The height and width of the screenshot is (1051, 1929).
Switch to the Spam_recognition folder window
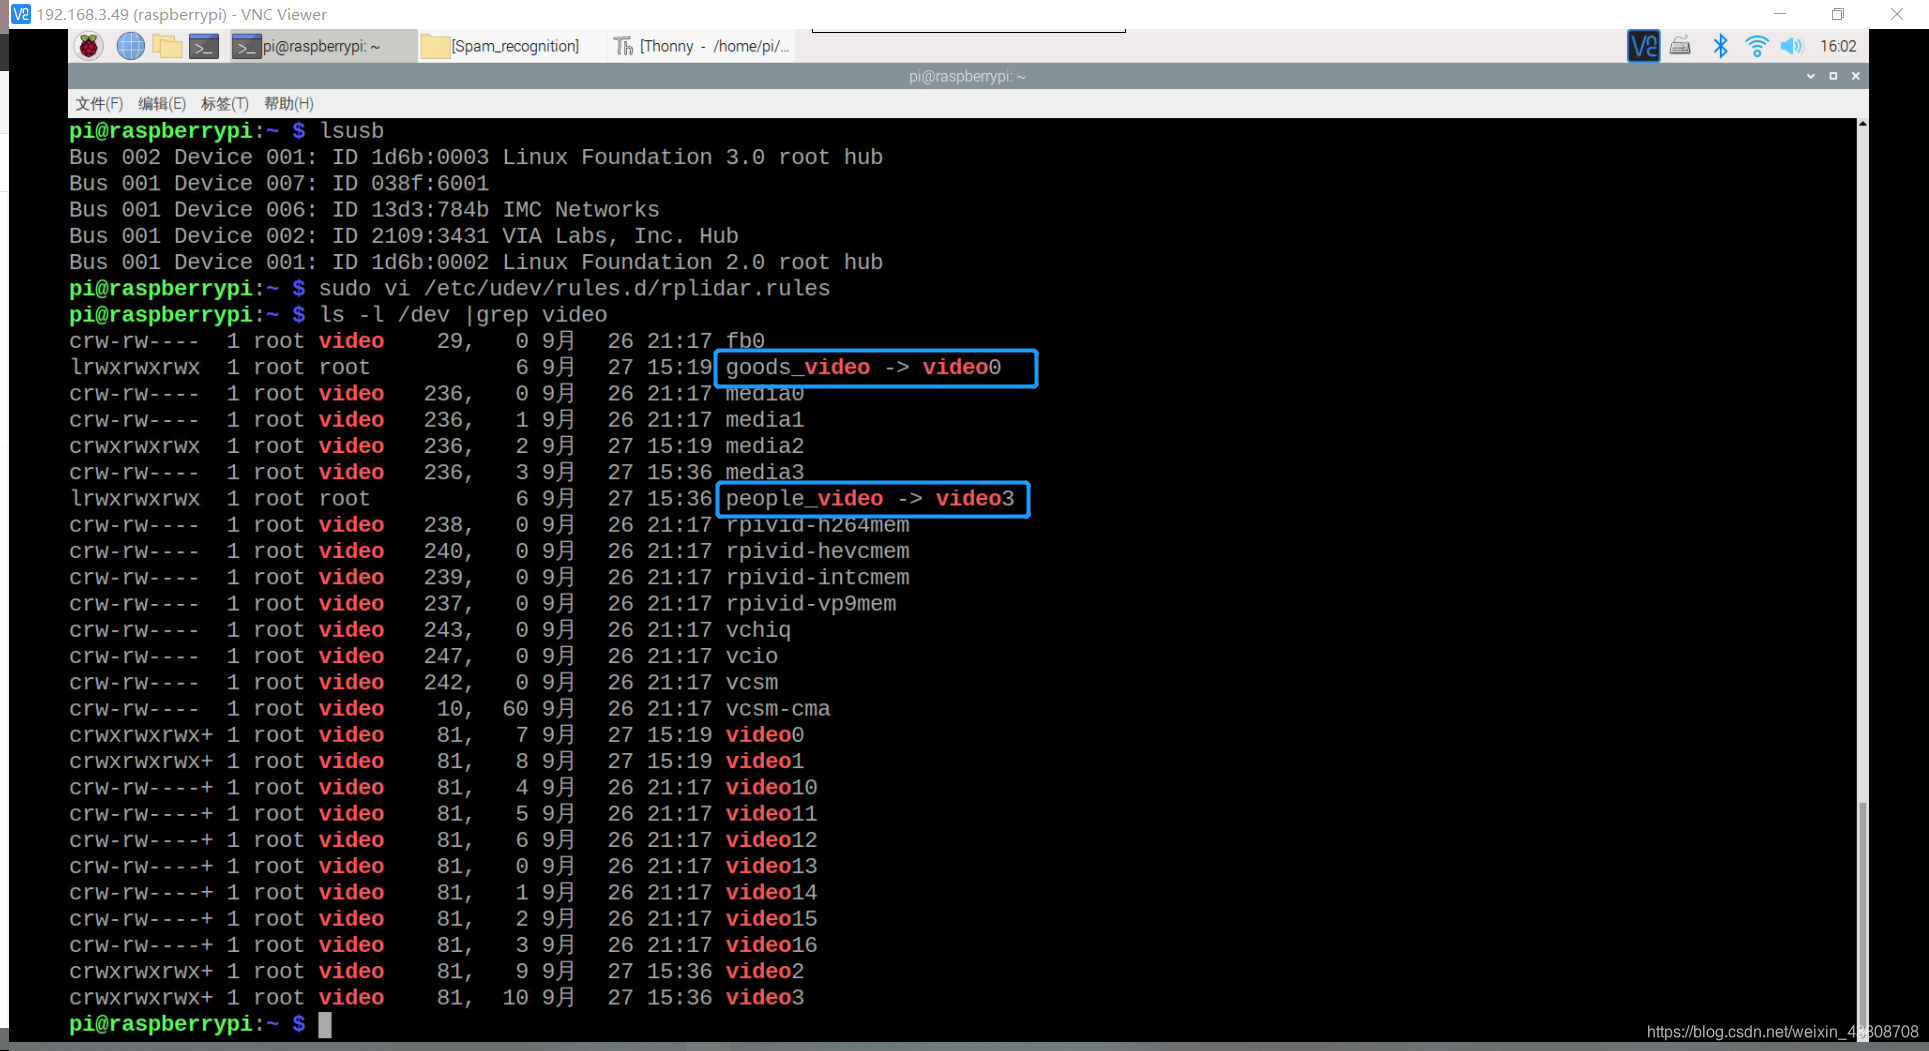(510, 46)
